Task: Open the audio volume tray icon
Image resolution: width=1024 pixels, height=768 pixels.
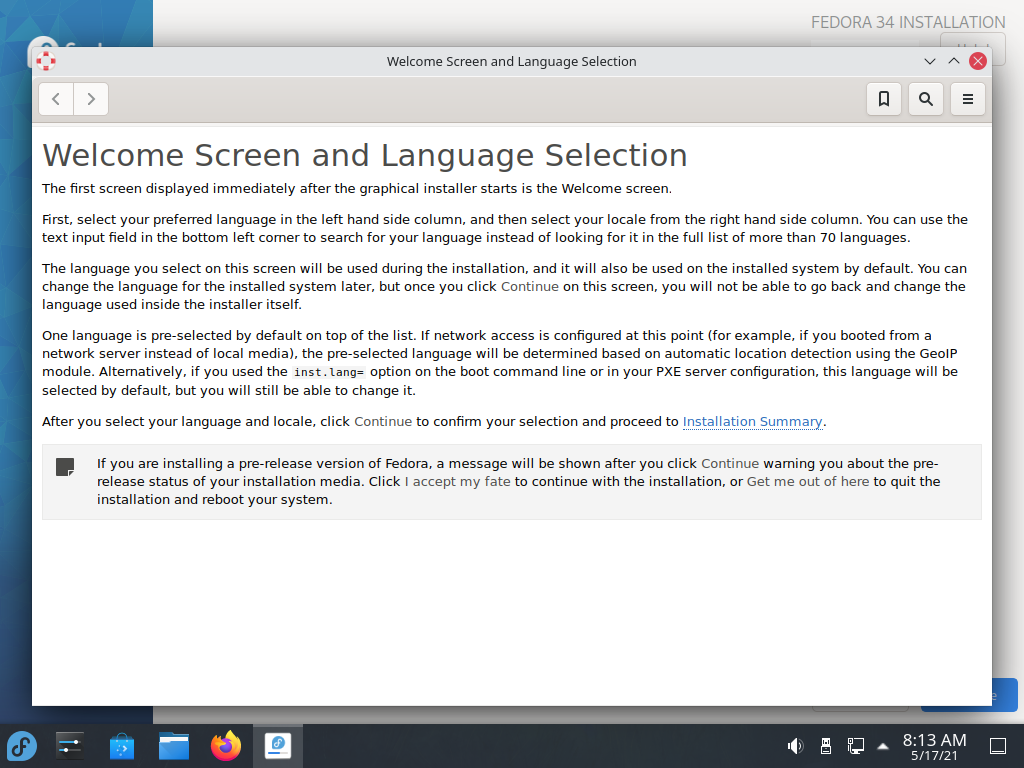Action: pyautogui.click(x=795, y=746)
